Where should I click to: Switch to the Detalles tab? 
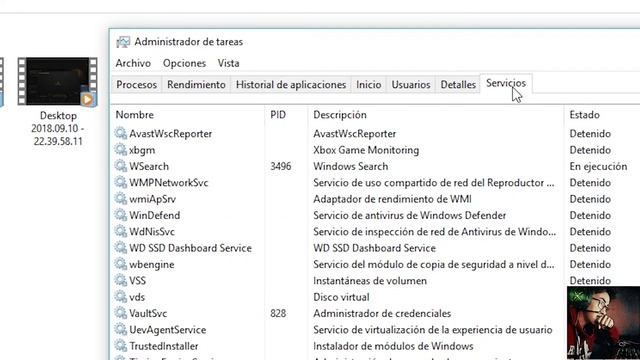click(x=458, y=84)
